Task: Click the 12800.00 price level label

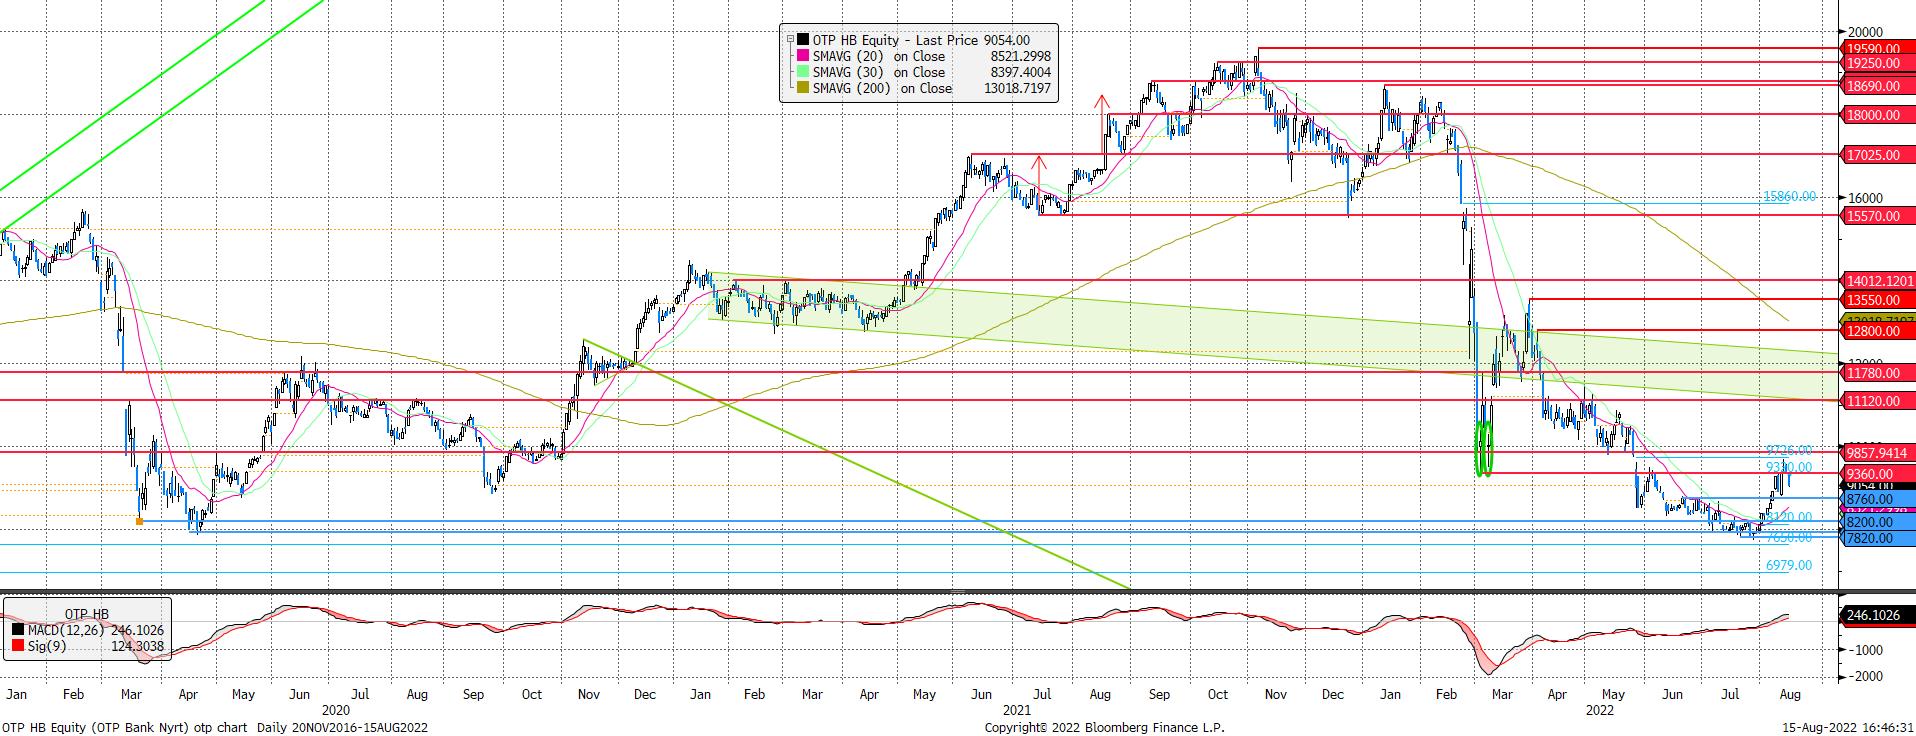Action: [x=1877, y=331]
